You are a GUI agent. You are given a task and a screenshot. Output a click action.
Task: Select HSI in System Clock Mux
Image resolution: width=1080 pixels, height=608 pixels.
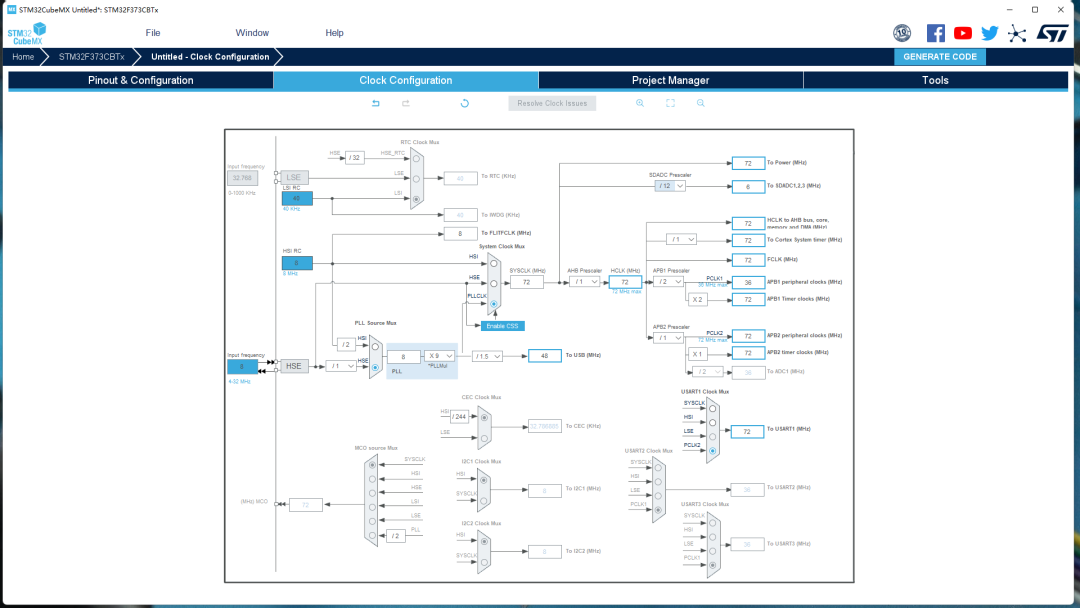coord(494,264)
